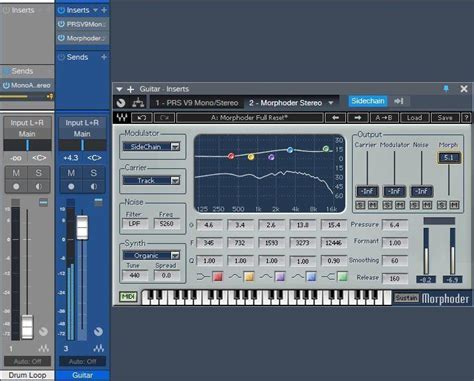Open Guitar channel automation wave icon
Viewport: 474px width, 381px height.
point(99,349)
